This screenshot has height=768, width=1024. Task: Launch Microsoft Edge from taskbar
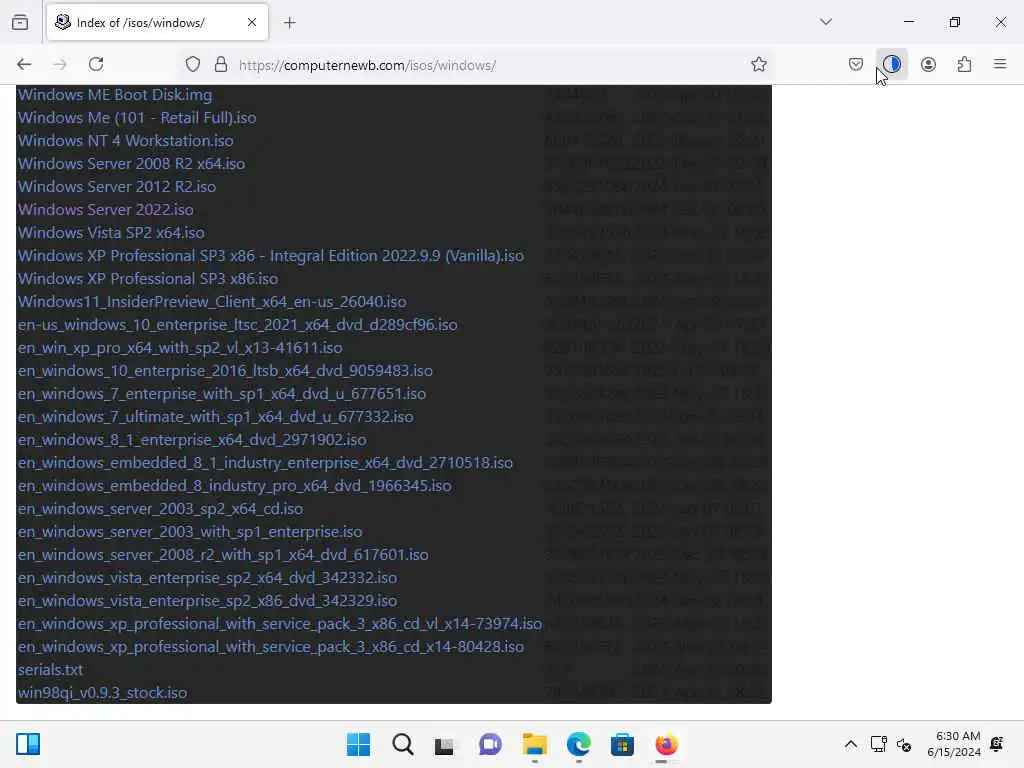[579, 744]
